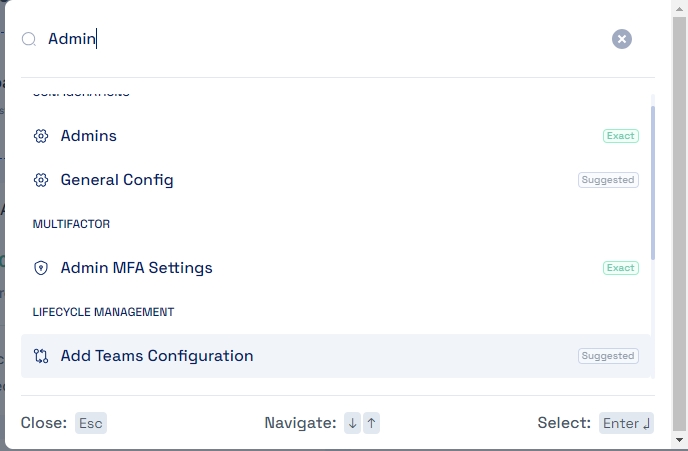Open the Admins result

click(x=89, y=136)
